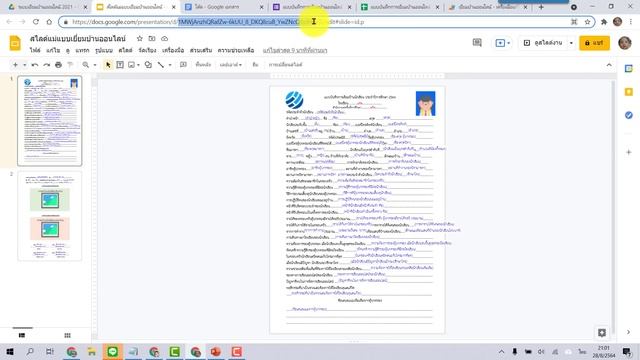Click the Google Slides home logo
The width and height of the screenshot is (640, 360).
click(15, 43)
